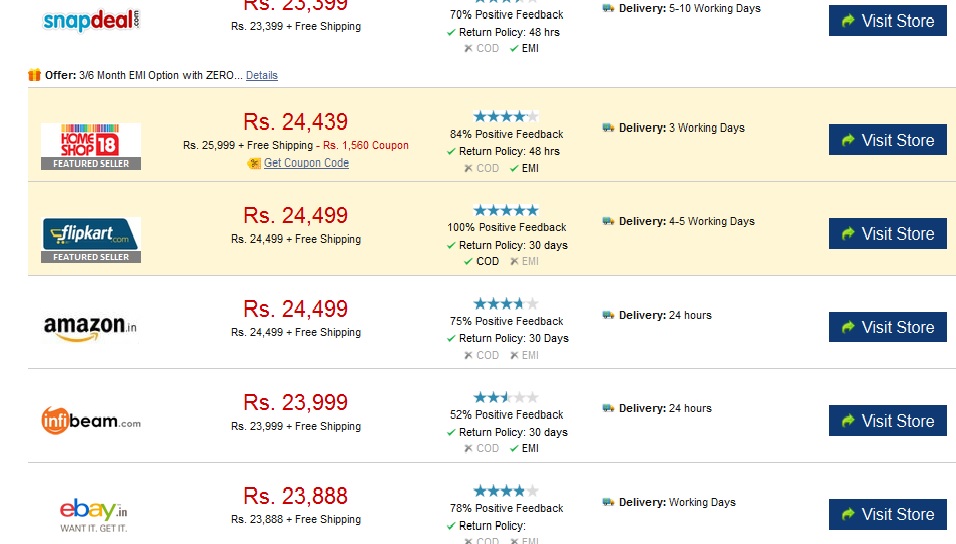Visit Store for Flipkart listing
Viewport: 956px width, 544px height.
pyautogui.click(x=888, y=234)
